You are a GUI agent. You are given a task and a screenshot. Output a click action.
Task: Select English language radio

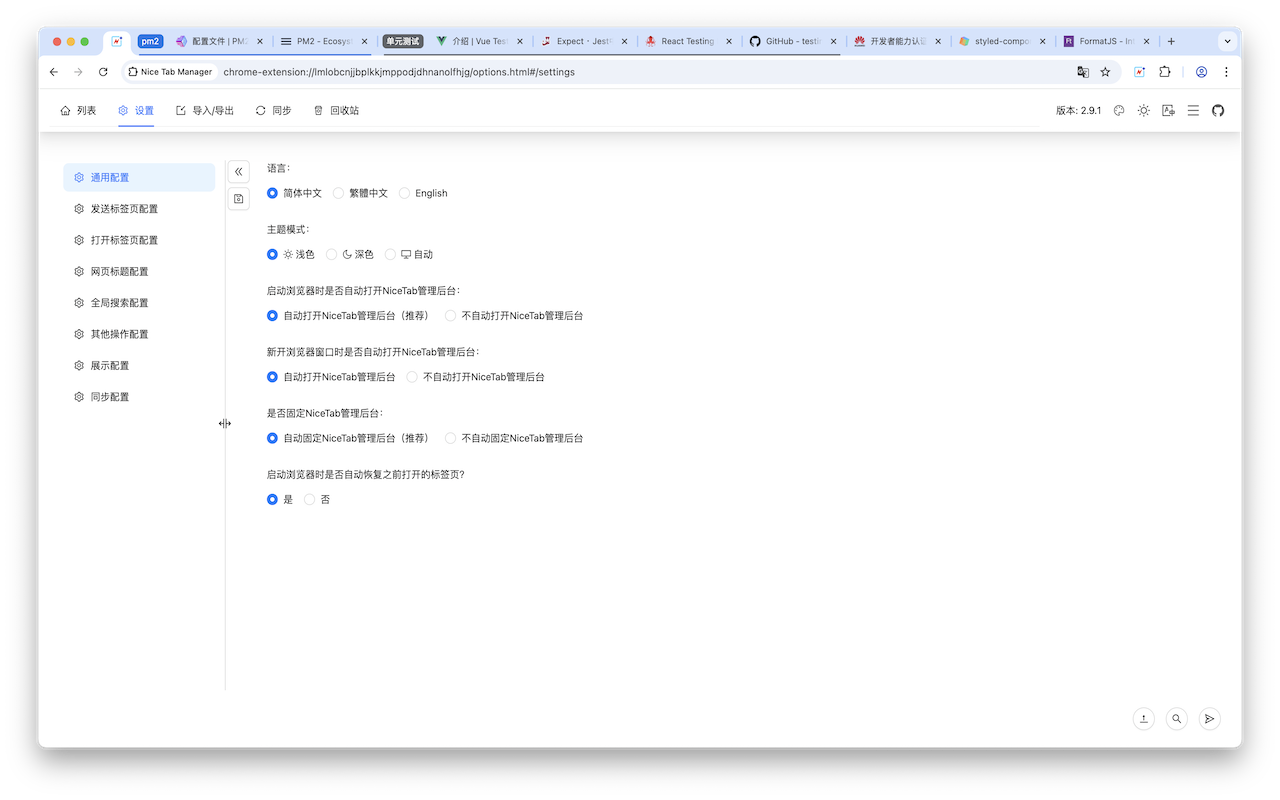[x=423, y=193]
